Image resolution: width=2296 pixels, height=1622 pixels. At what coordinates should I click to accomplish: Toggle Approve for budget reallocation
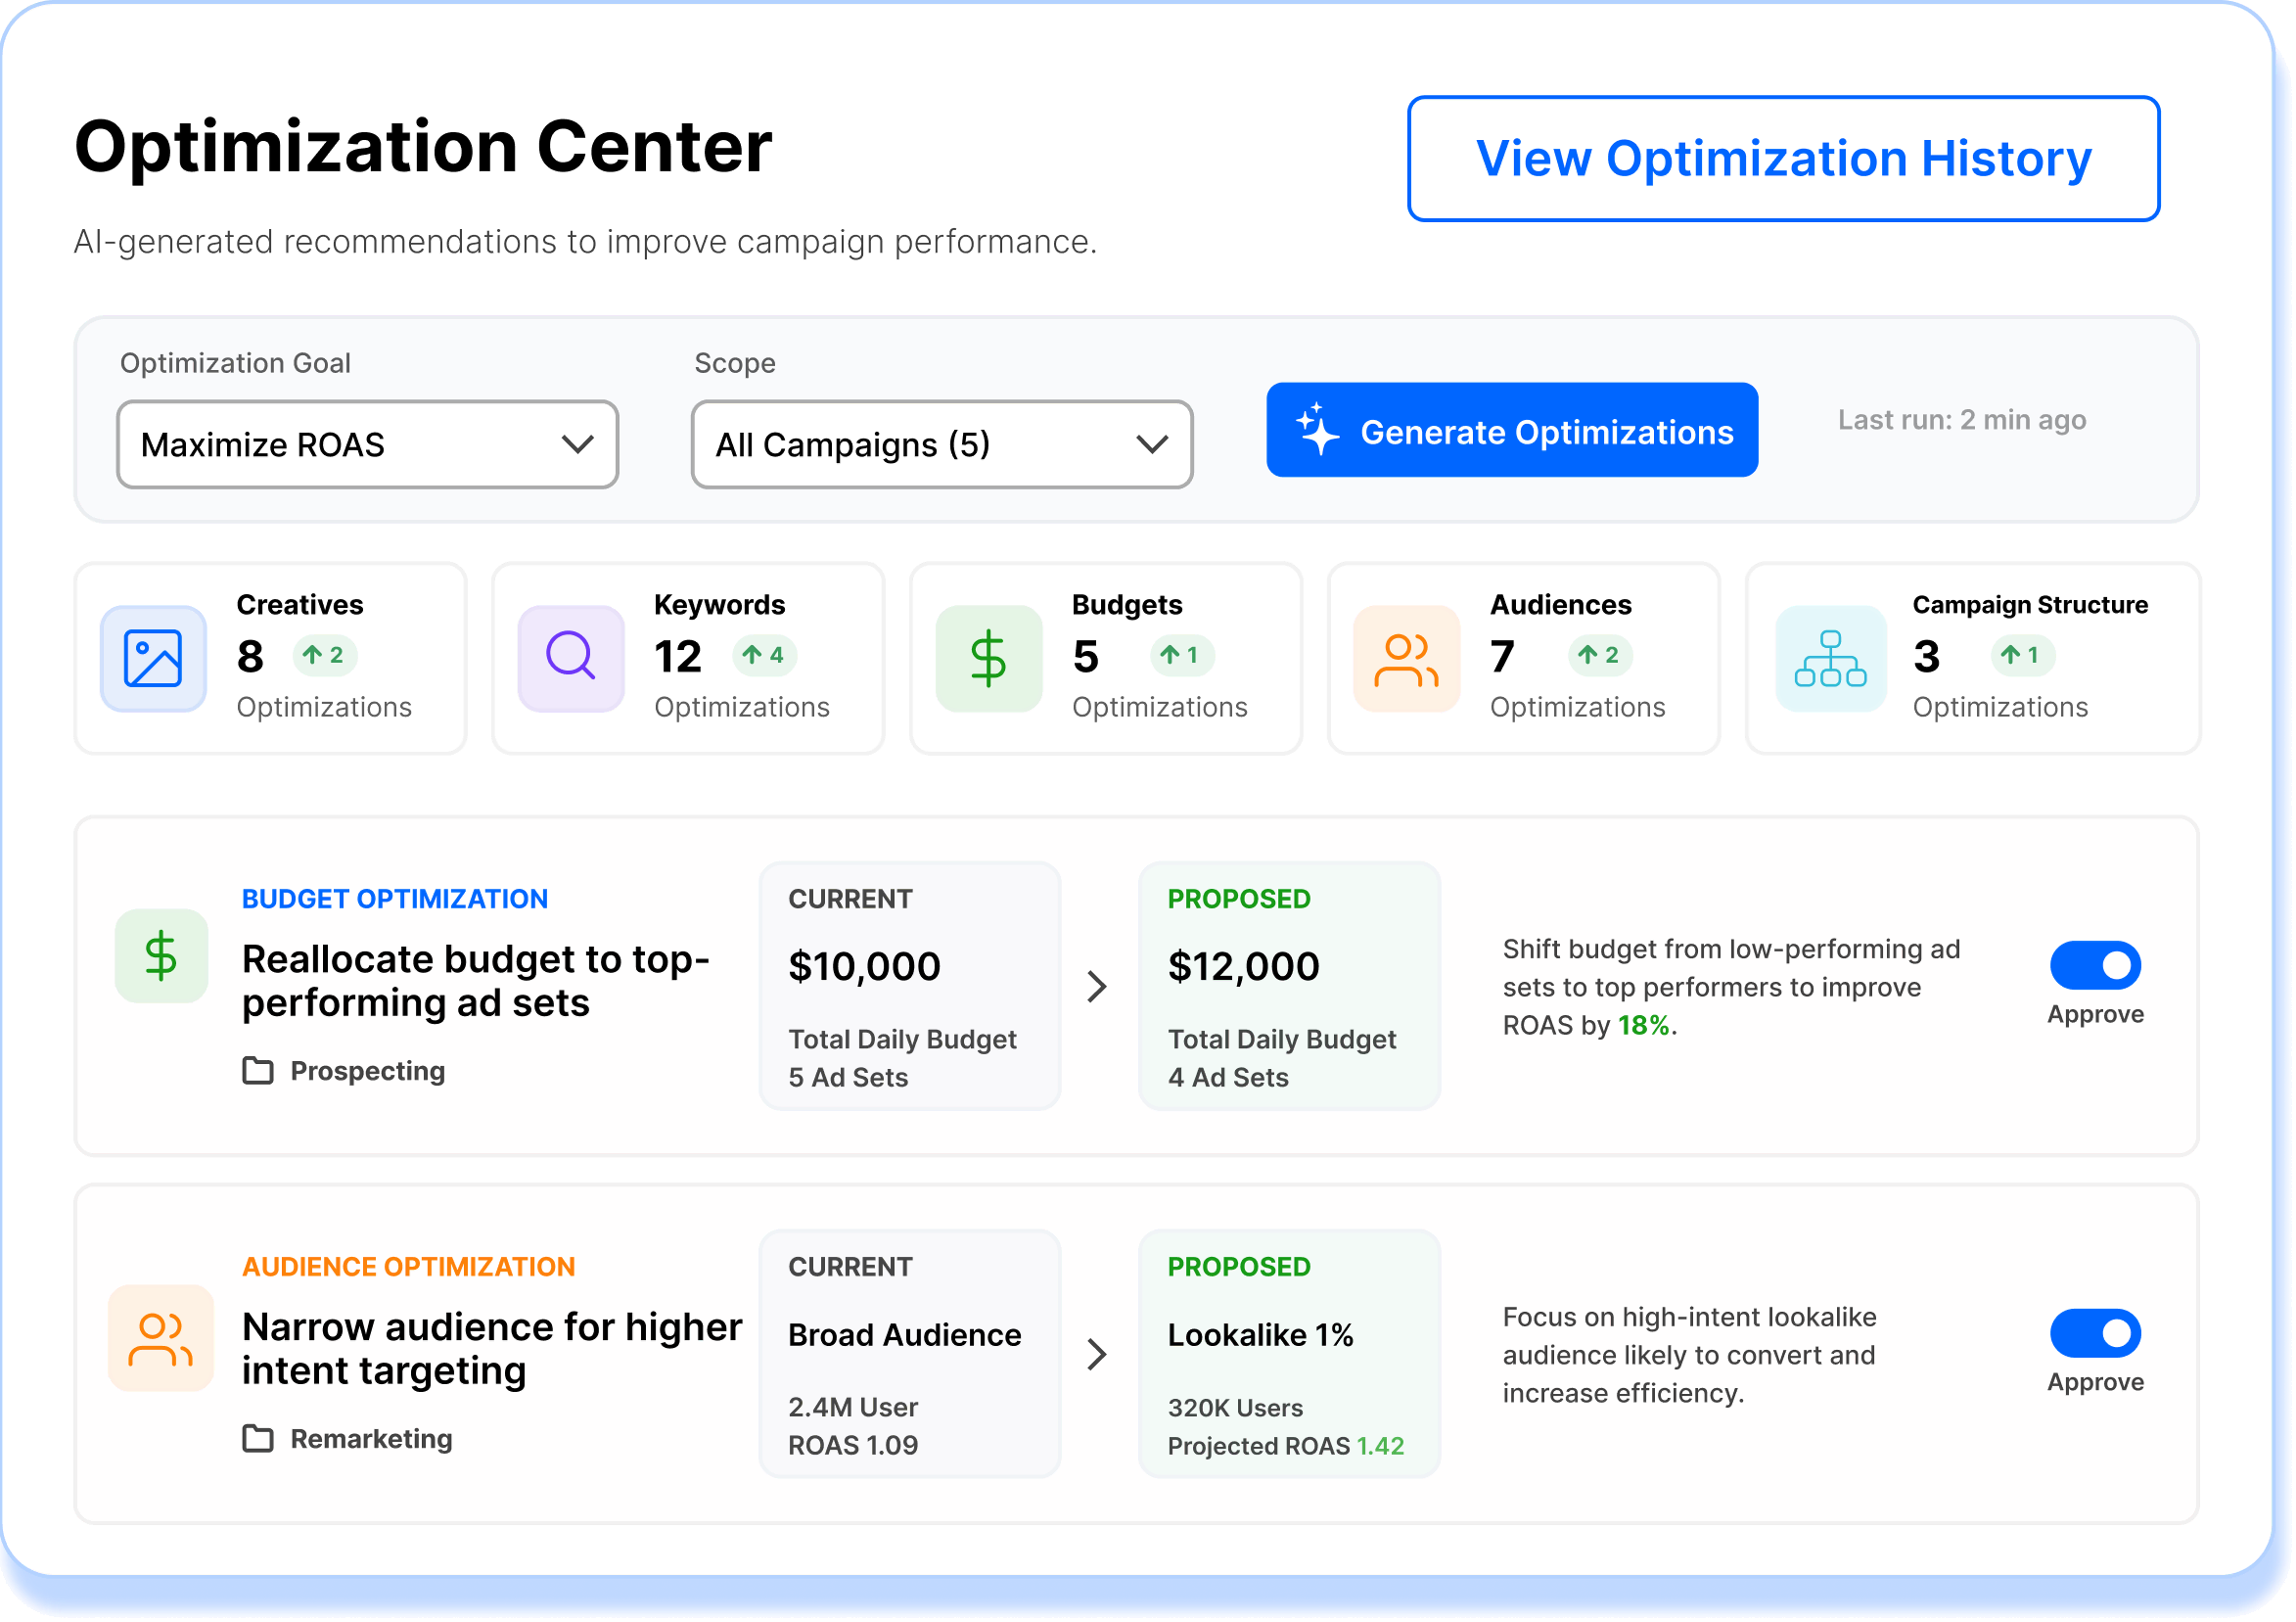(x=2095, y=965)
